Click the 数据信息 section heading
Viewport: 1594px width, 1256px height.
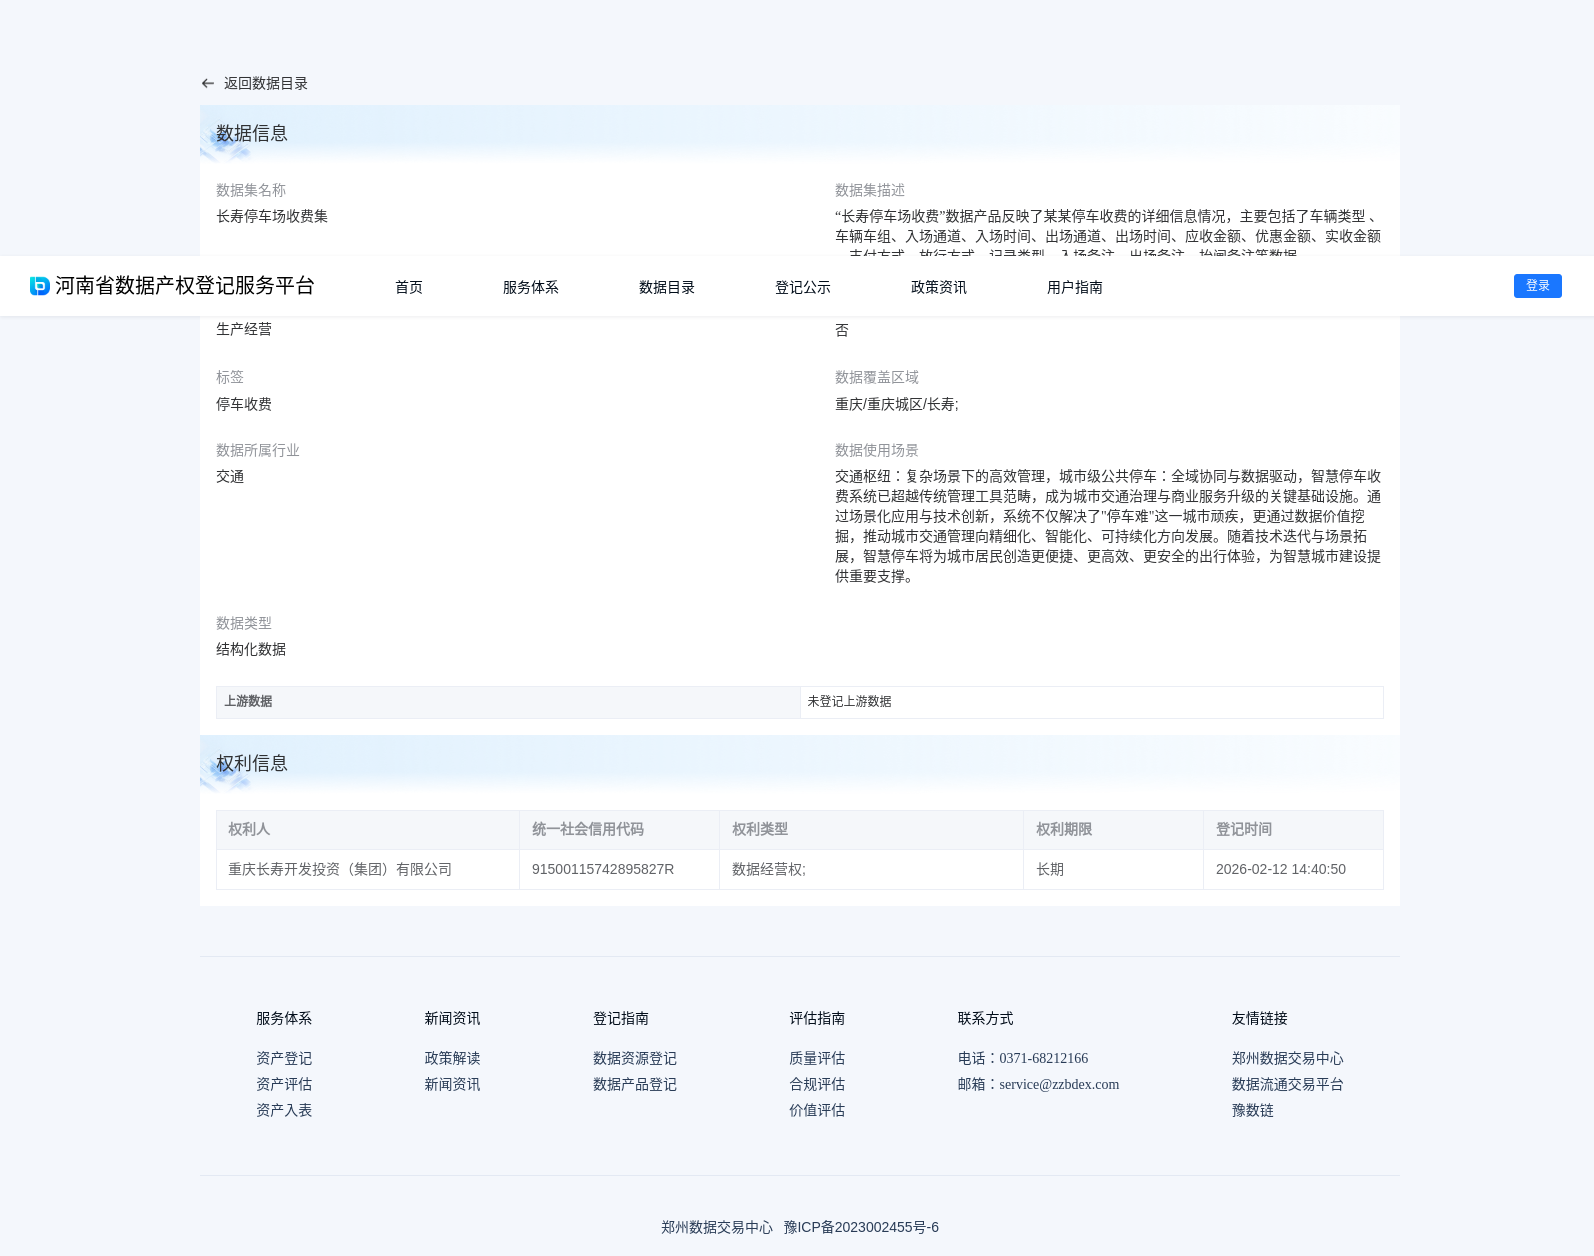(252, 133)
